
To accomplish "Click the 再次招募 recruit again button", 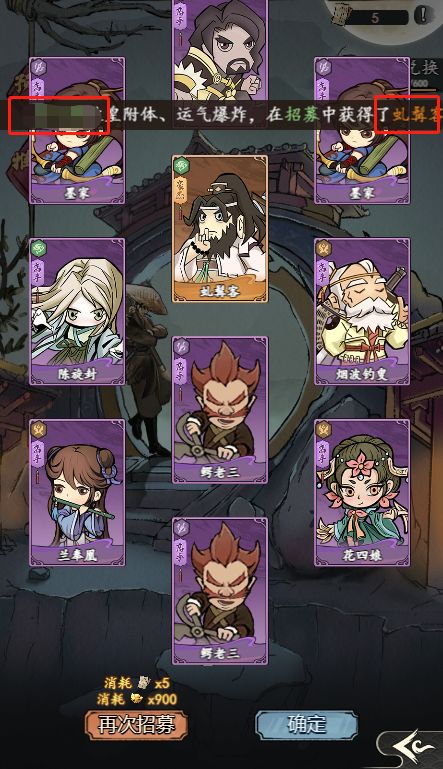I will point(137,724).
